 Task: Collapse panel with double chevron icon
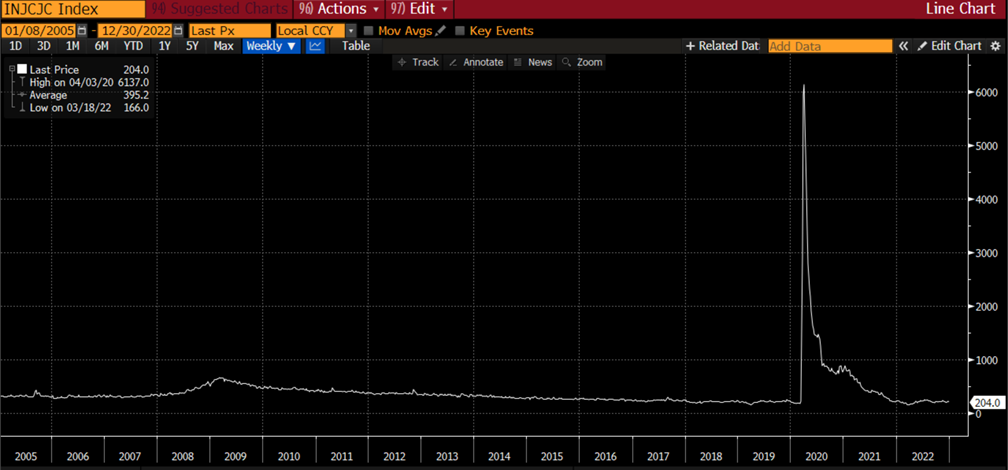click(x=903, y=46)
